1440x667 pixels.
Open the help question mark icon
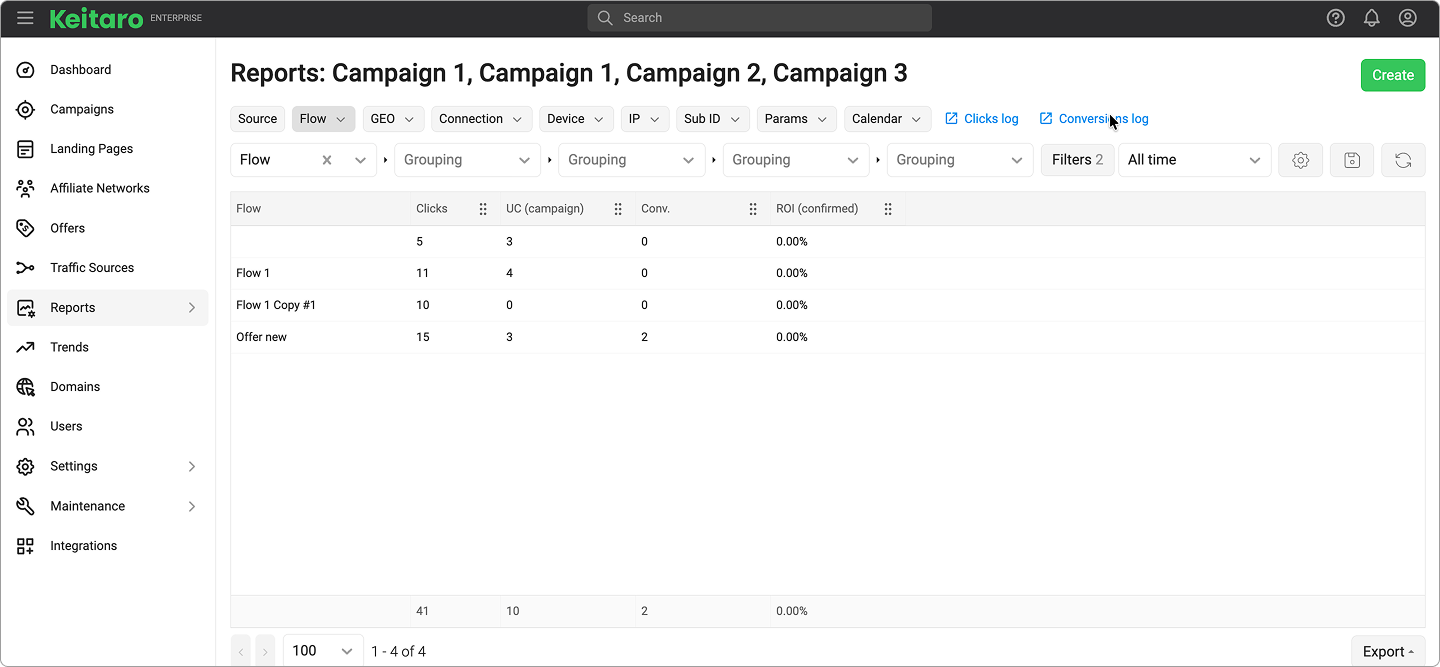pos(1335,18)
